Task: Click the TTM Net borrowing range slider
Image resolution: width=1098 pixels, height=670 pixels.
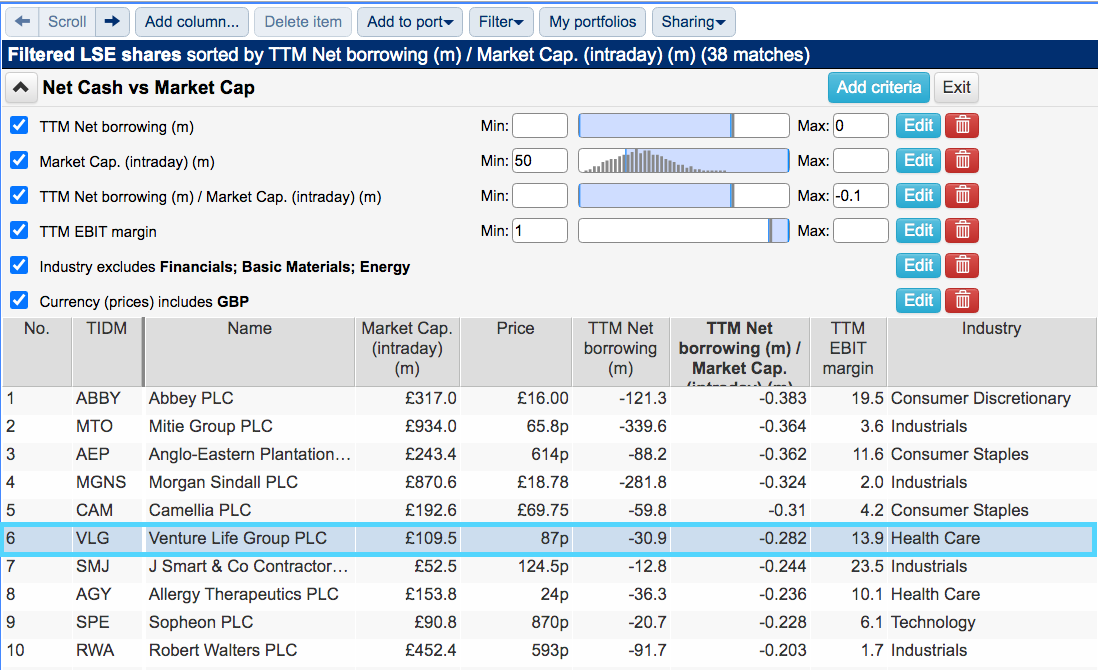Action: pos(683,126)
